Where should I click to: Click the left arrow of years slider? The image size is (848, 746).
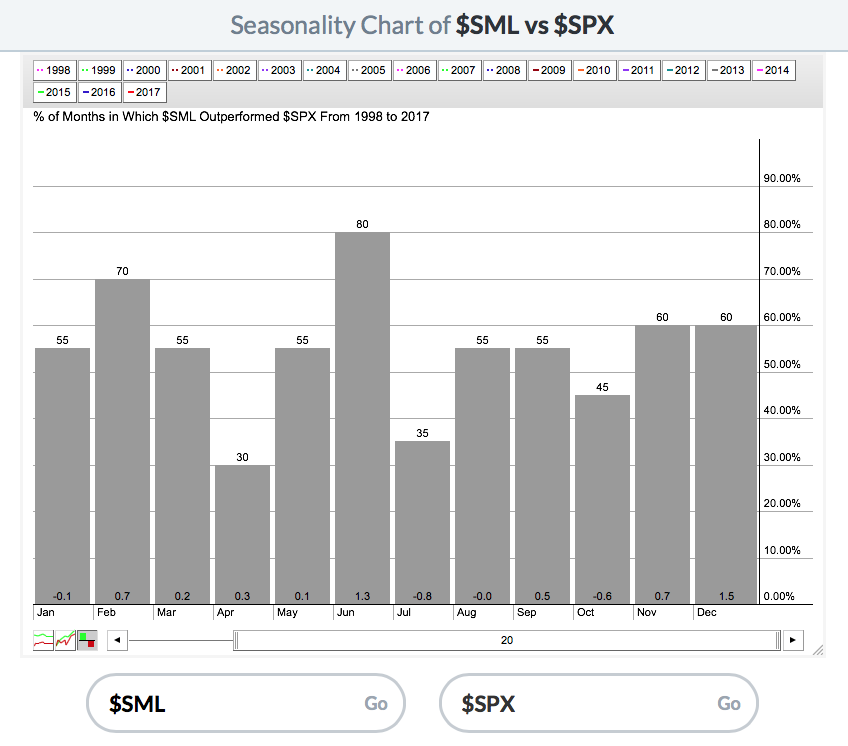pyautogui.click(x=117, y=641)
